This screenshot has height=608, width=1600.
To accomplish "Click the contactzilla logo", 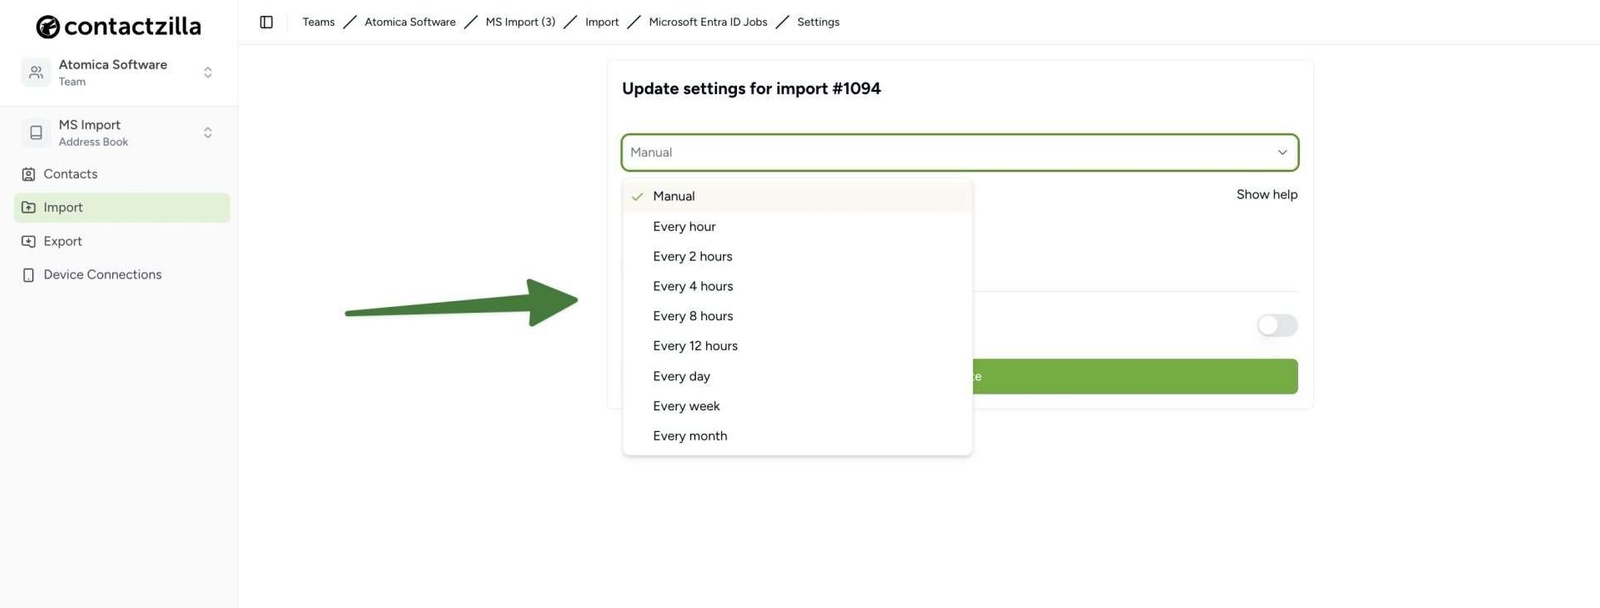I will (x=118, y=26).
